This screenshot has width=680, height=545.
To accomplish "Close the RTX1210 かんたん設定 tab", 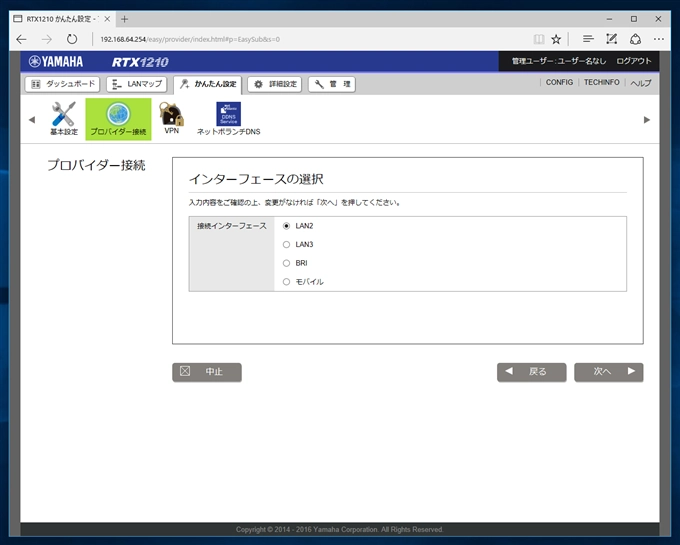I will pyautogui.click(x=107, y=19).
